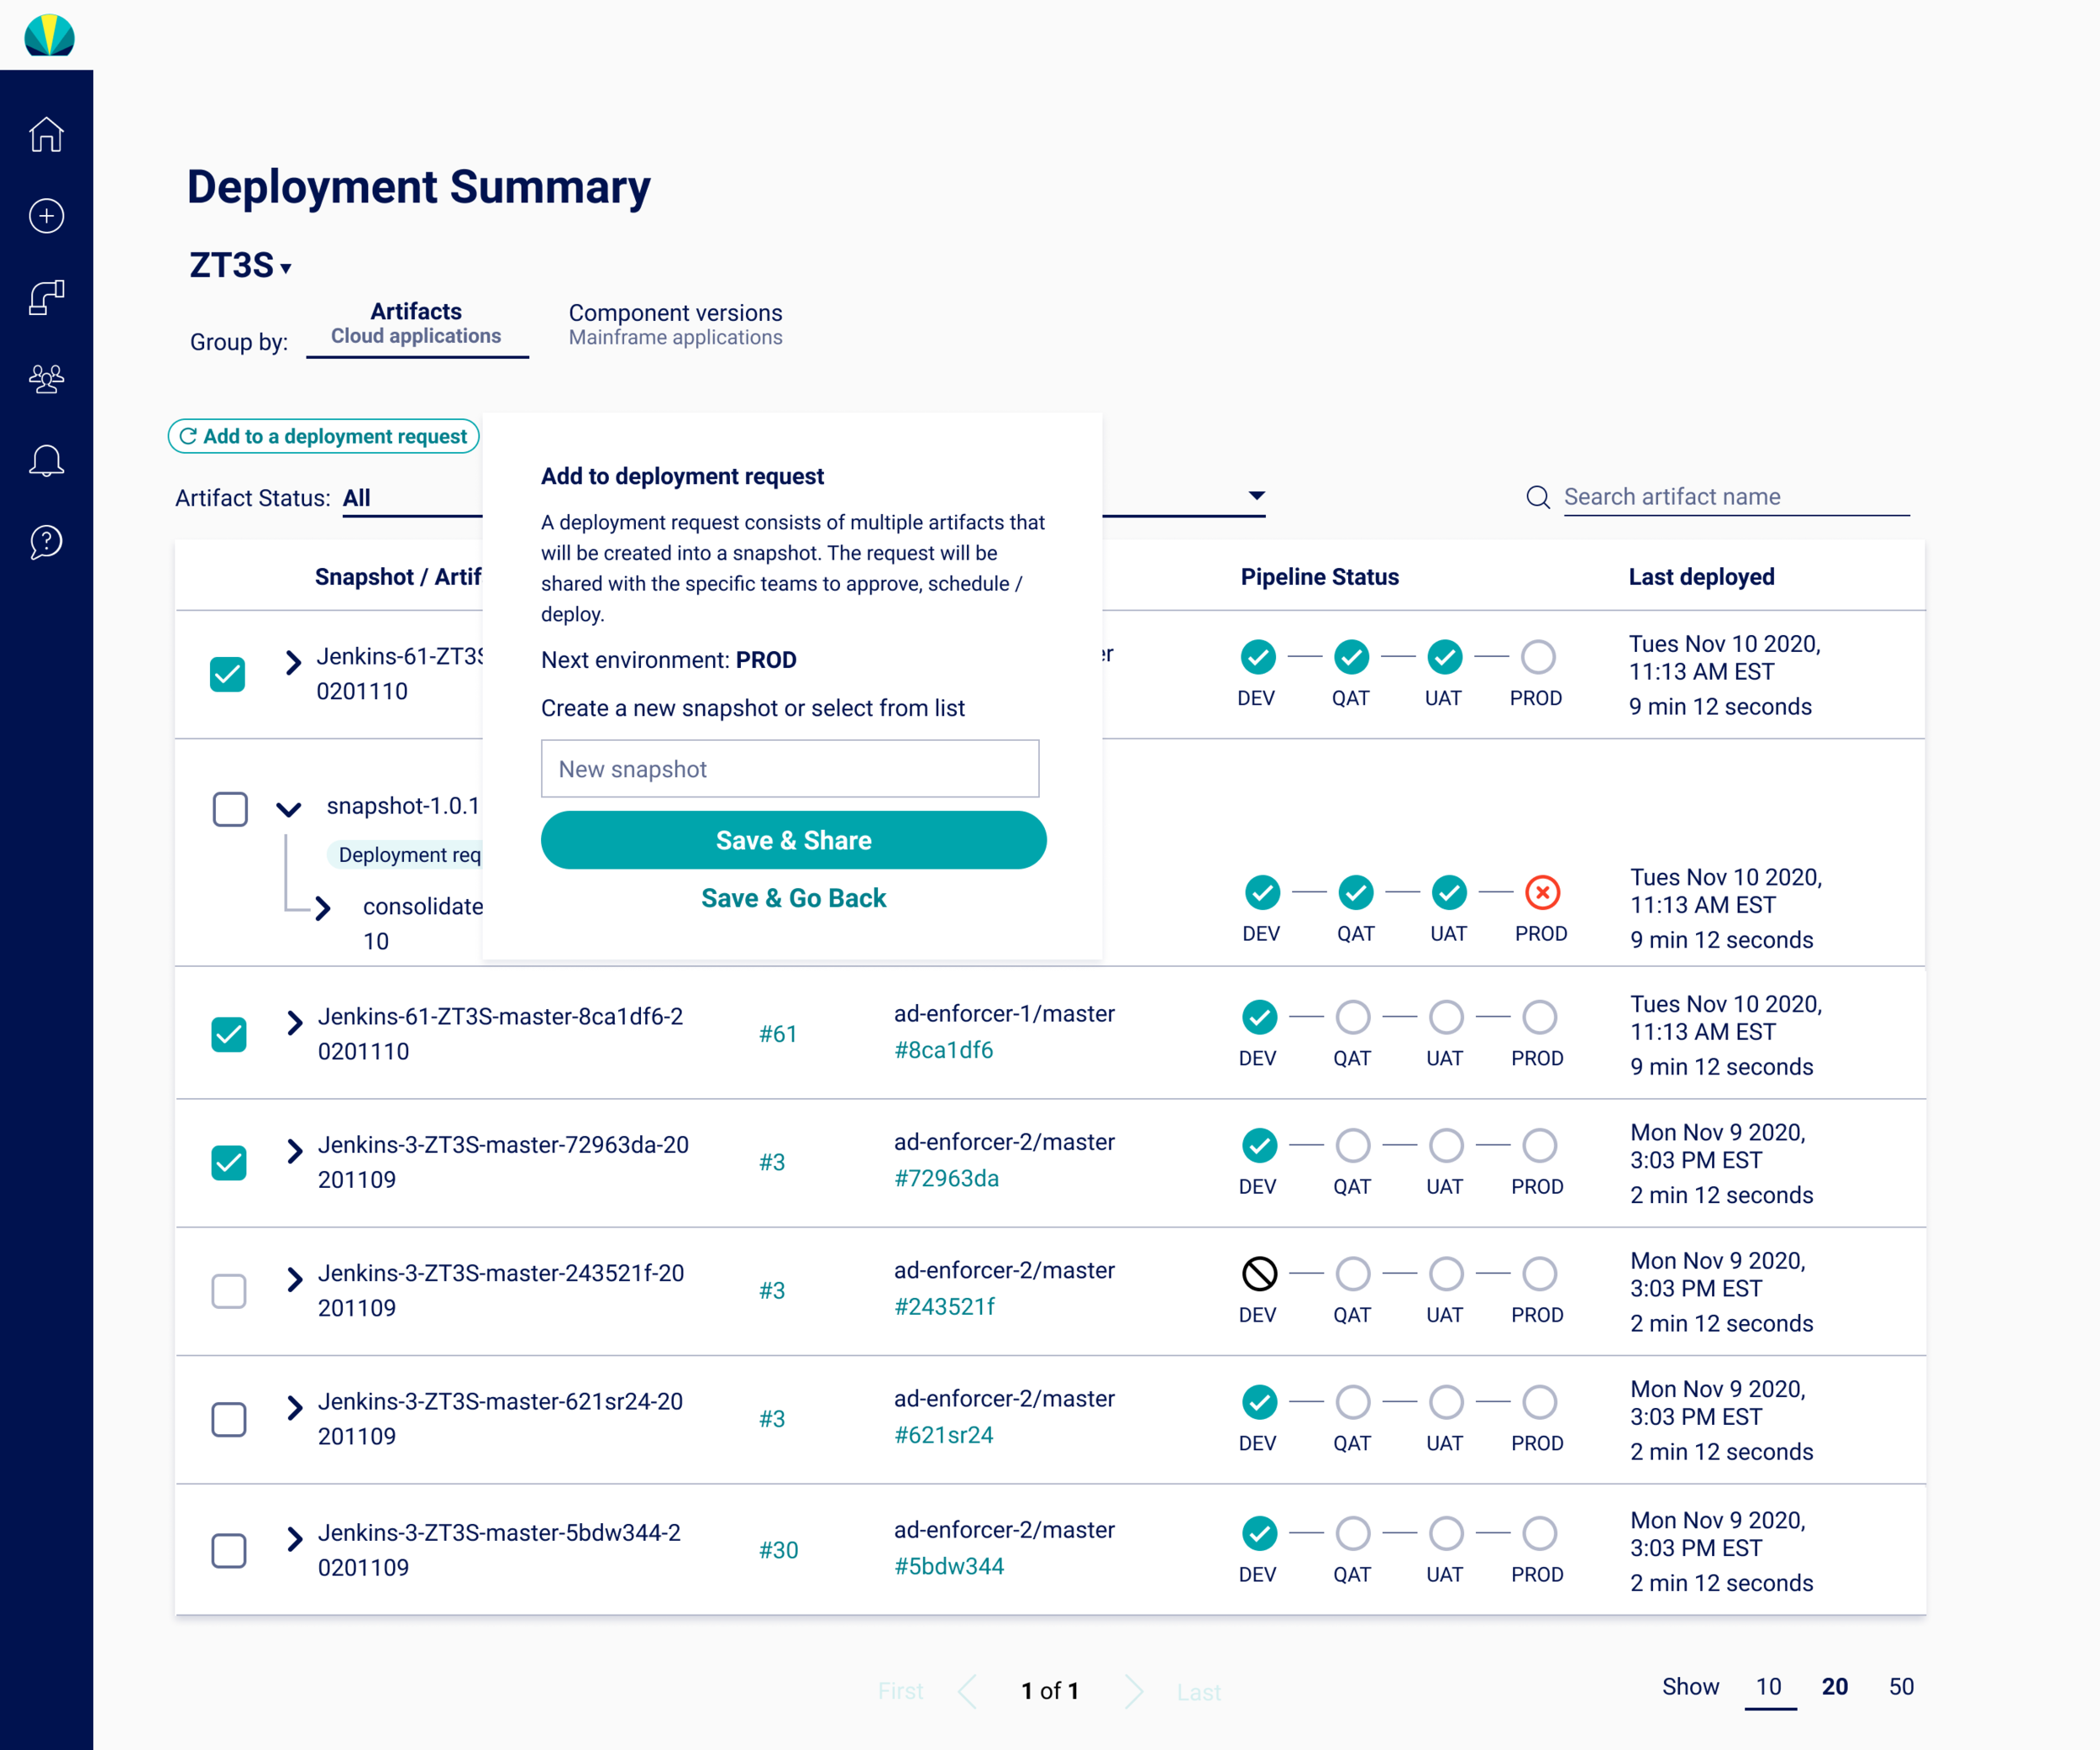Click Save & Share button
The height and width of the screenshot is (1750, 2100).
(793, 840)
